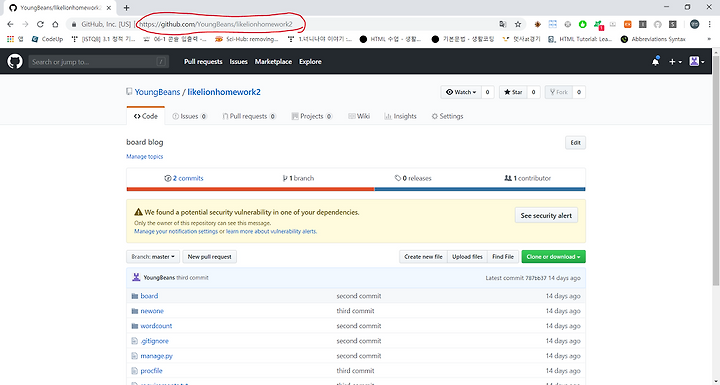Image resolution: width=720 pixels, height=385 pixels.
Task: Open Sci-Hub bookmark
Action: [x=247, y=39]
